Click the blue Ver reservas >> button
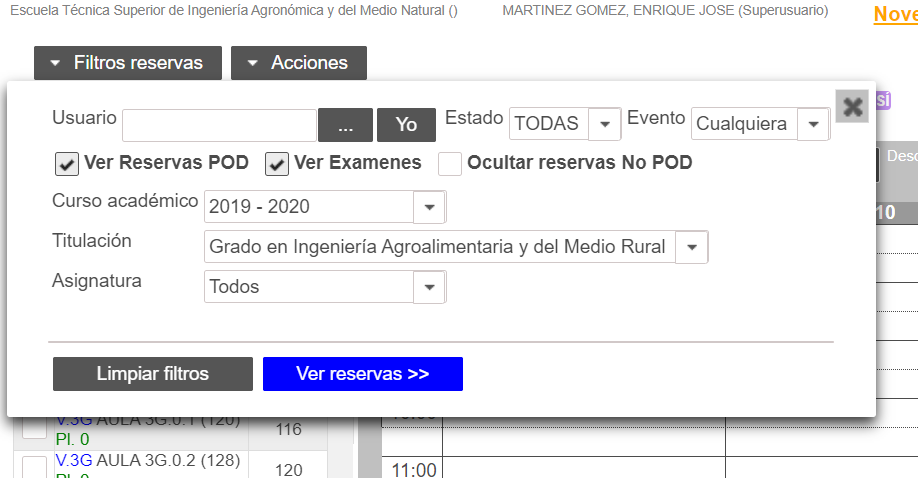Image resolution: width=918 pixels, height=478 pixels. [363, 374]
